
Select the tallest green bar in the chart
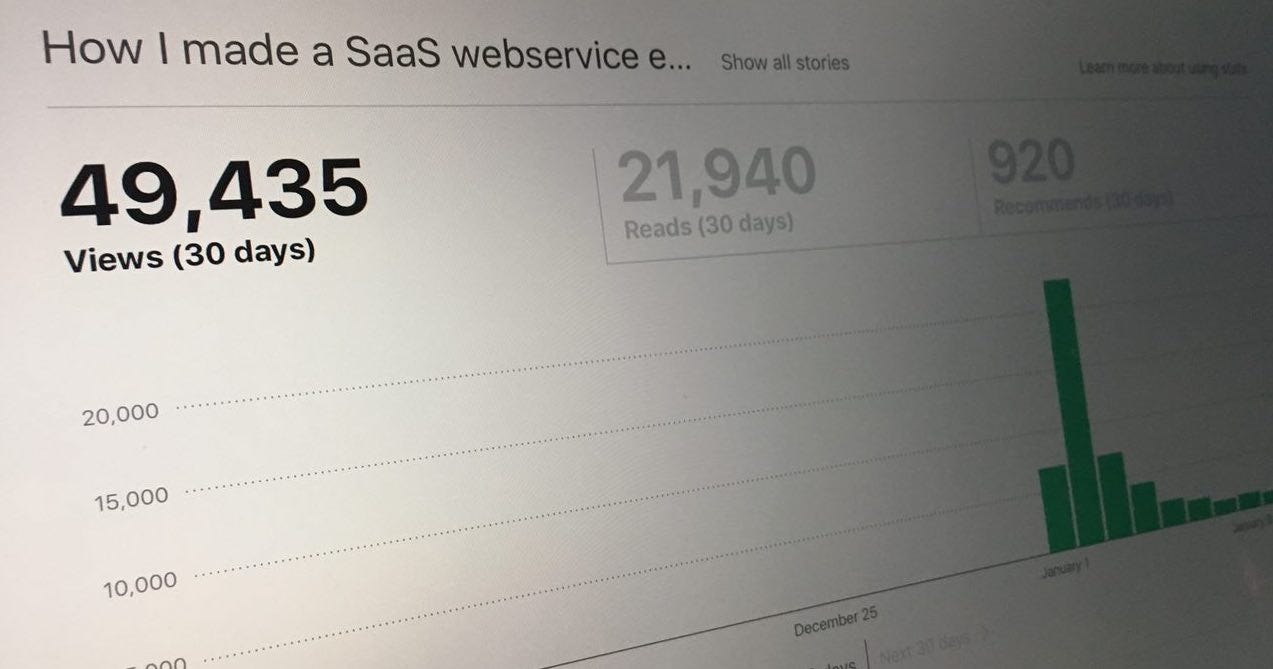coord(1072,412)
